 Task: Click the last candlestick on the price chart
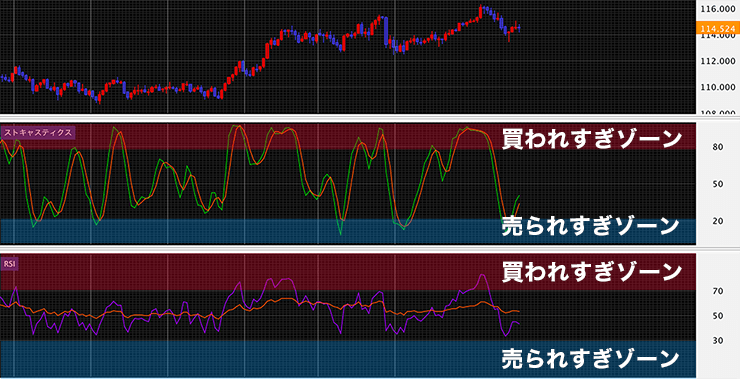519,28
